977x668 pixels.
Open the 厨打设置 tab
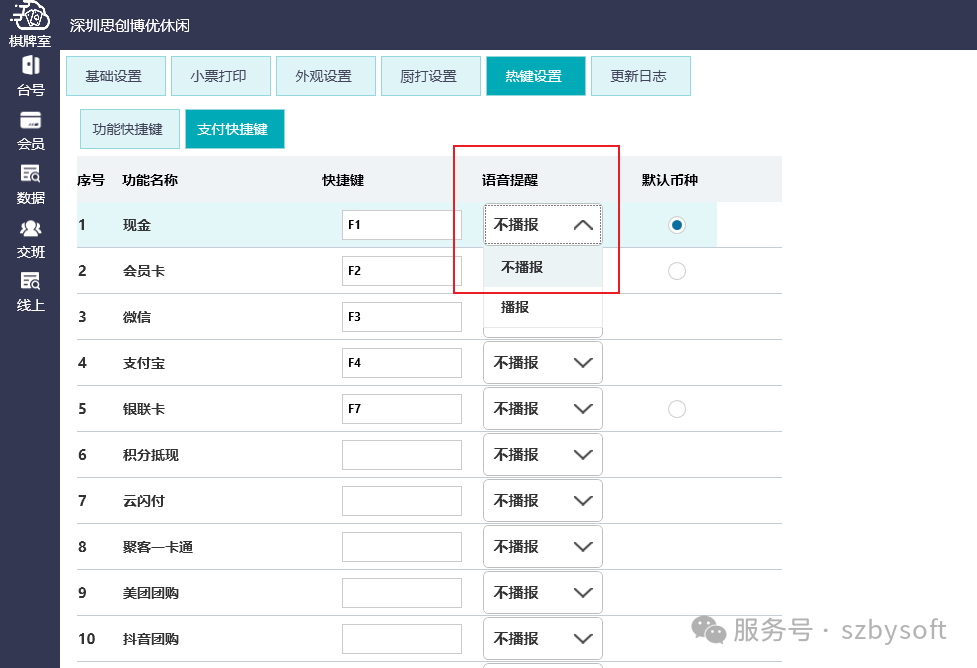tap(430, 75)
